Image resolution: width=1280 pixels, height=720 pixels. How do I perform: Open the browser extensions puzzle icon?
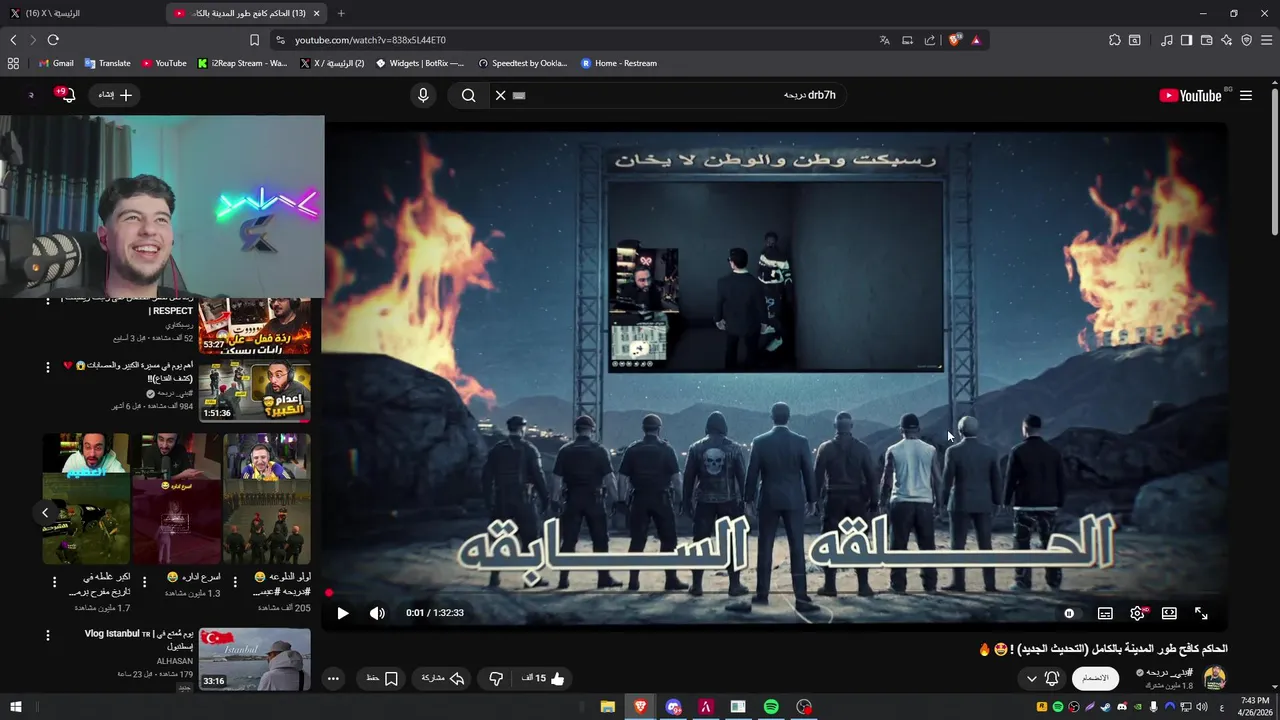pos(1115,40)
